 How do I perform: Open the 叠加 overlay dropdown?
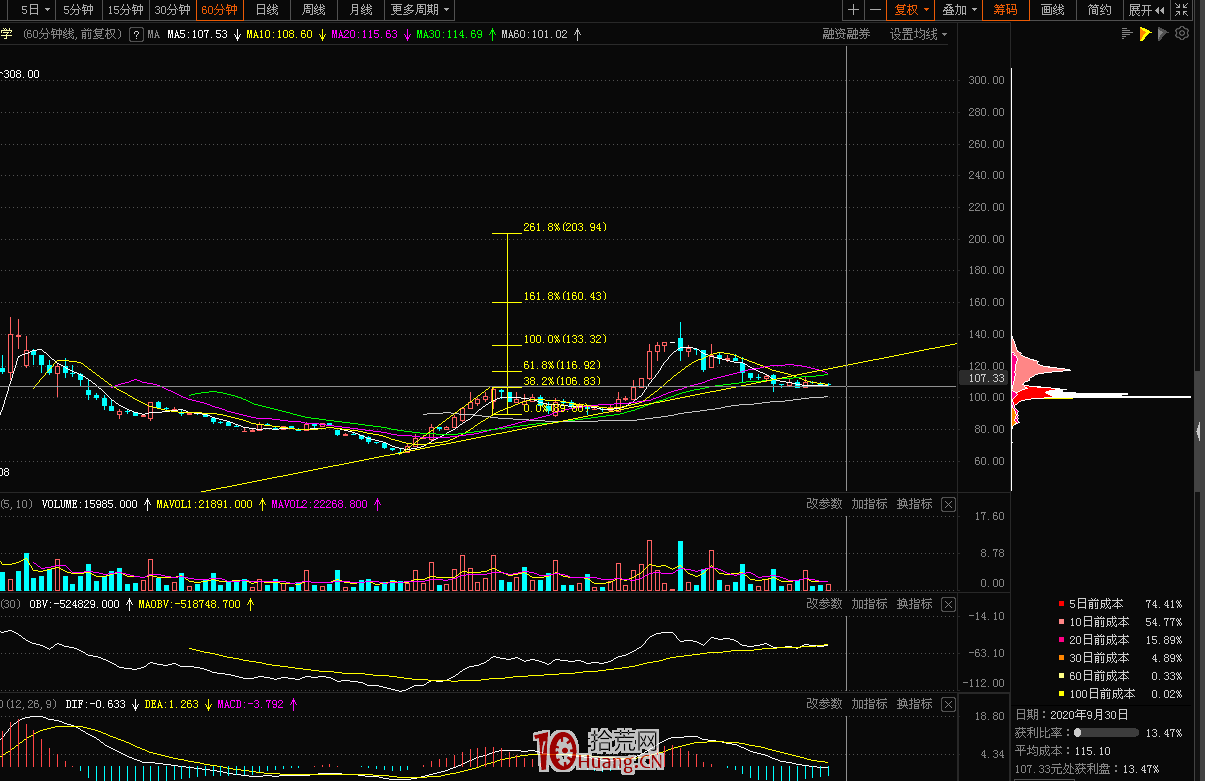[959, 10]
